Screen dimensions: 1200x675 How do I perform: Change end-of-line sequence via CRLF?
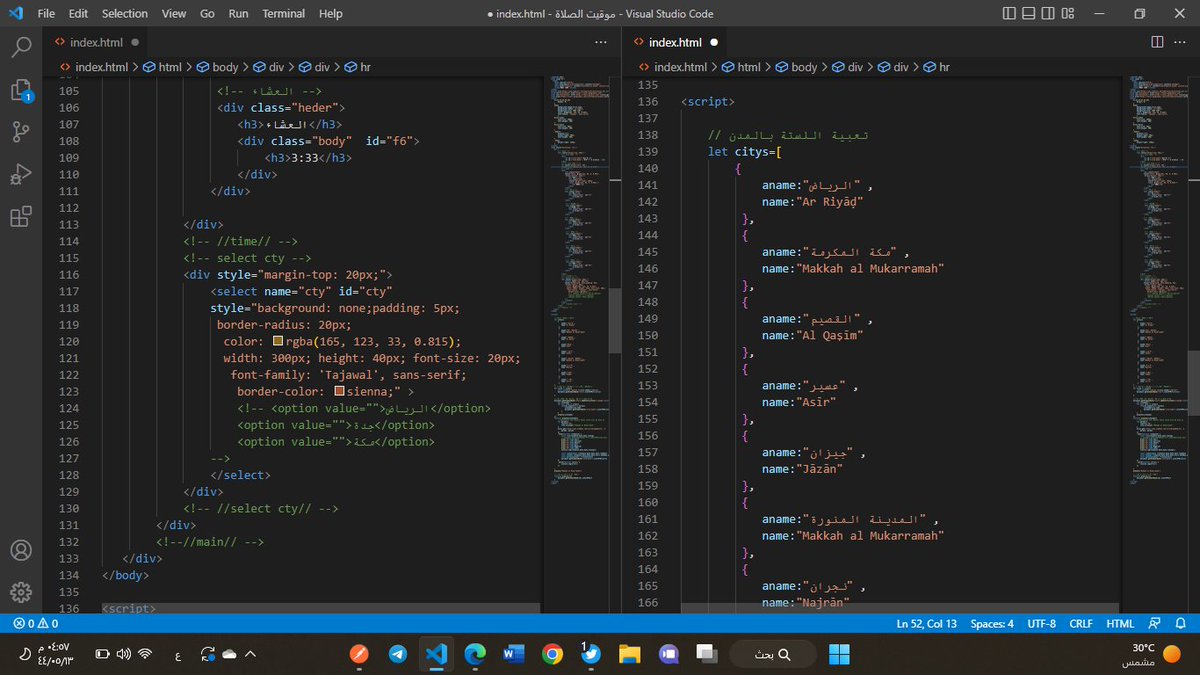tap(1080, 624)
